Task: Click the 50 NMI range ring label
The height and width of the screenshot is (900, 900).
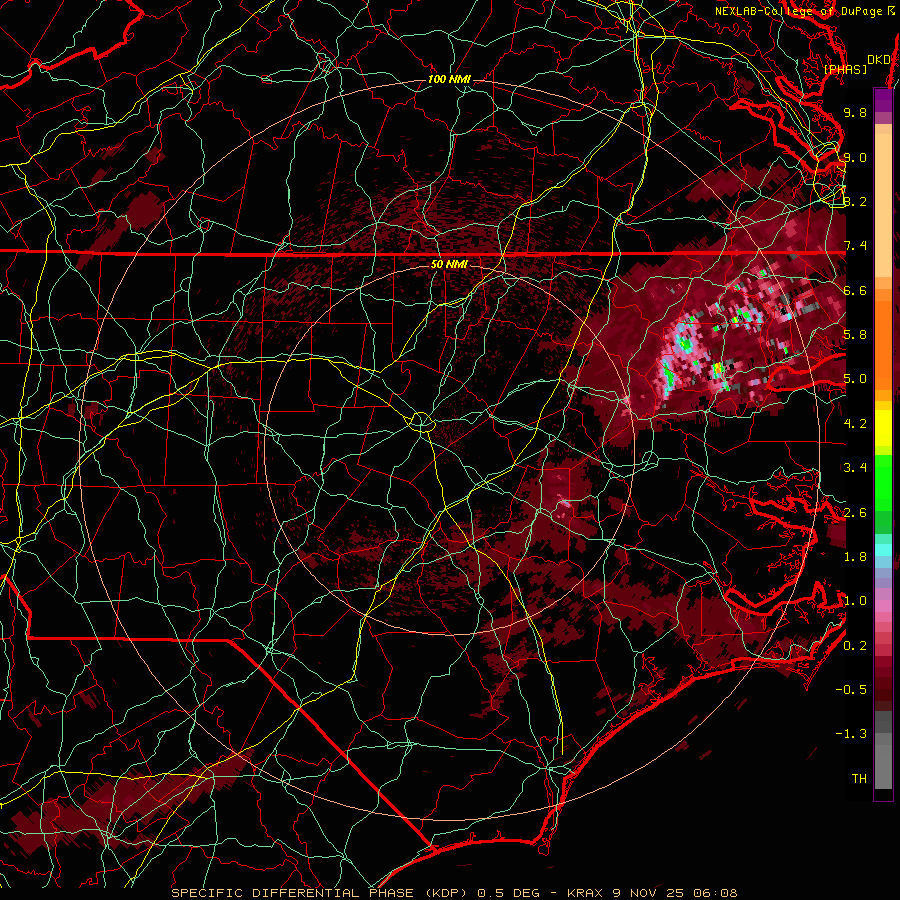Action: tap(449, 264)
